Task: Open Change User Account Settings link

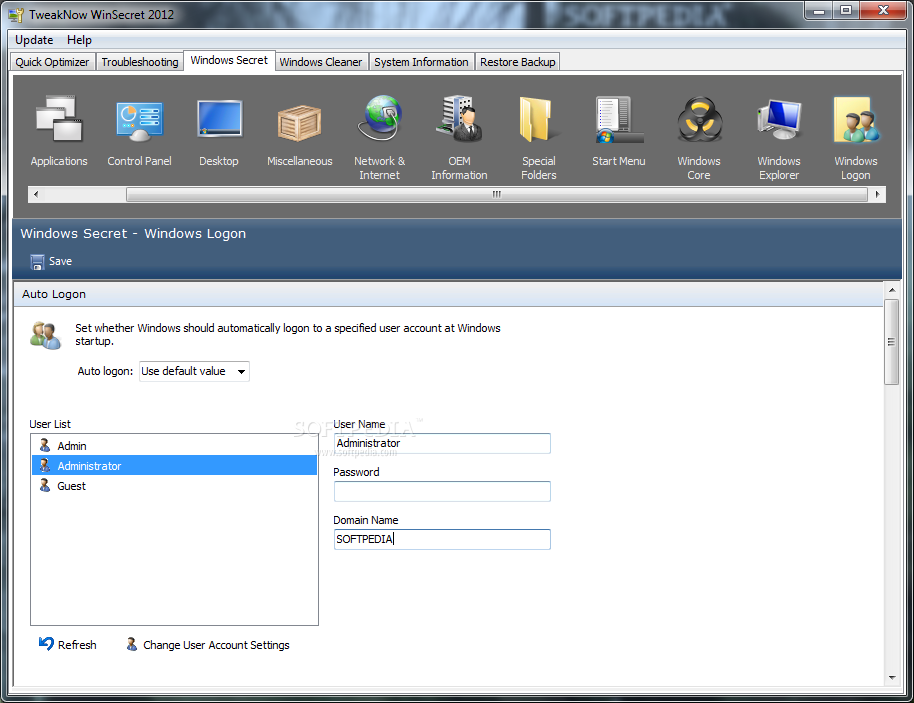Action: (x=216, y=645)
